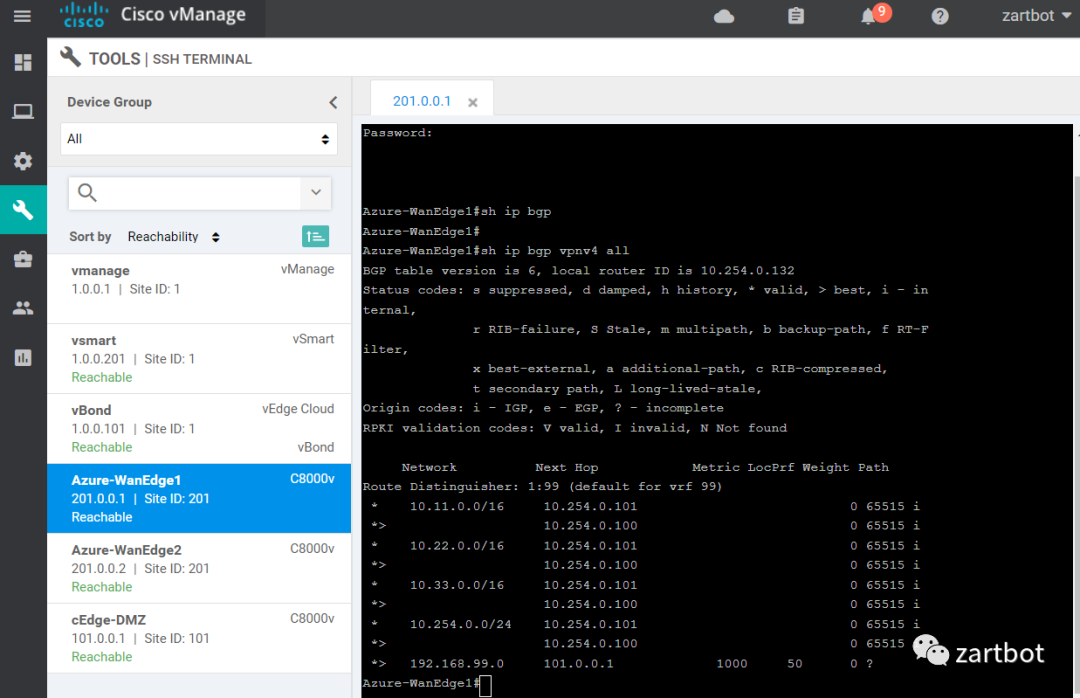Open the help question mark icon
The image size is (1080, 698).
(x=939, y=16)
